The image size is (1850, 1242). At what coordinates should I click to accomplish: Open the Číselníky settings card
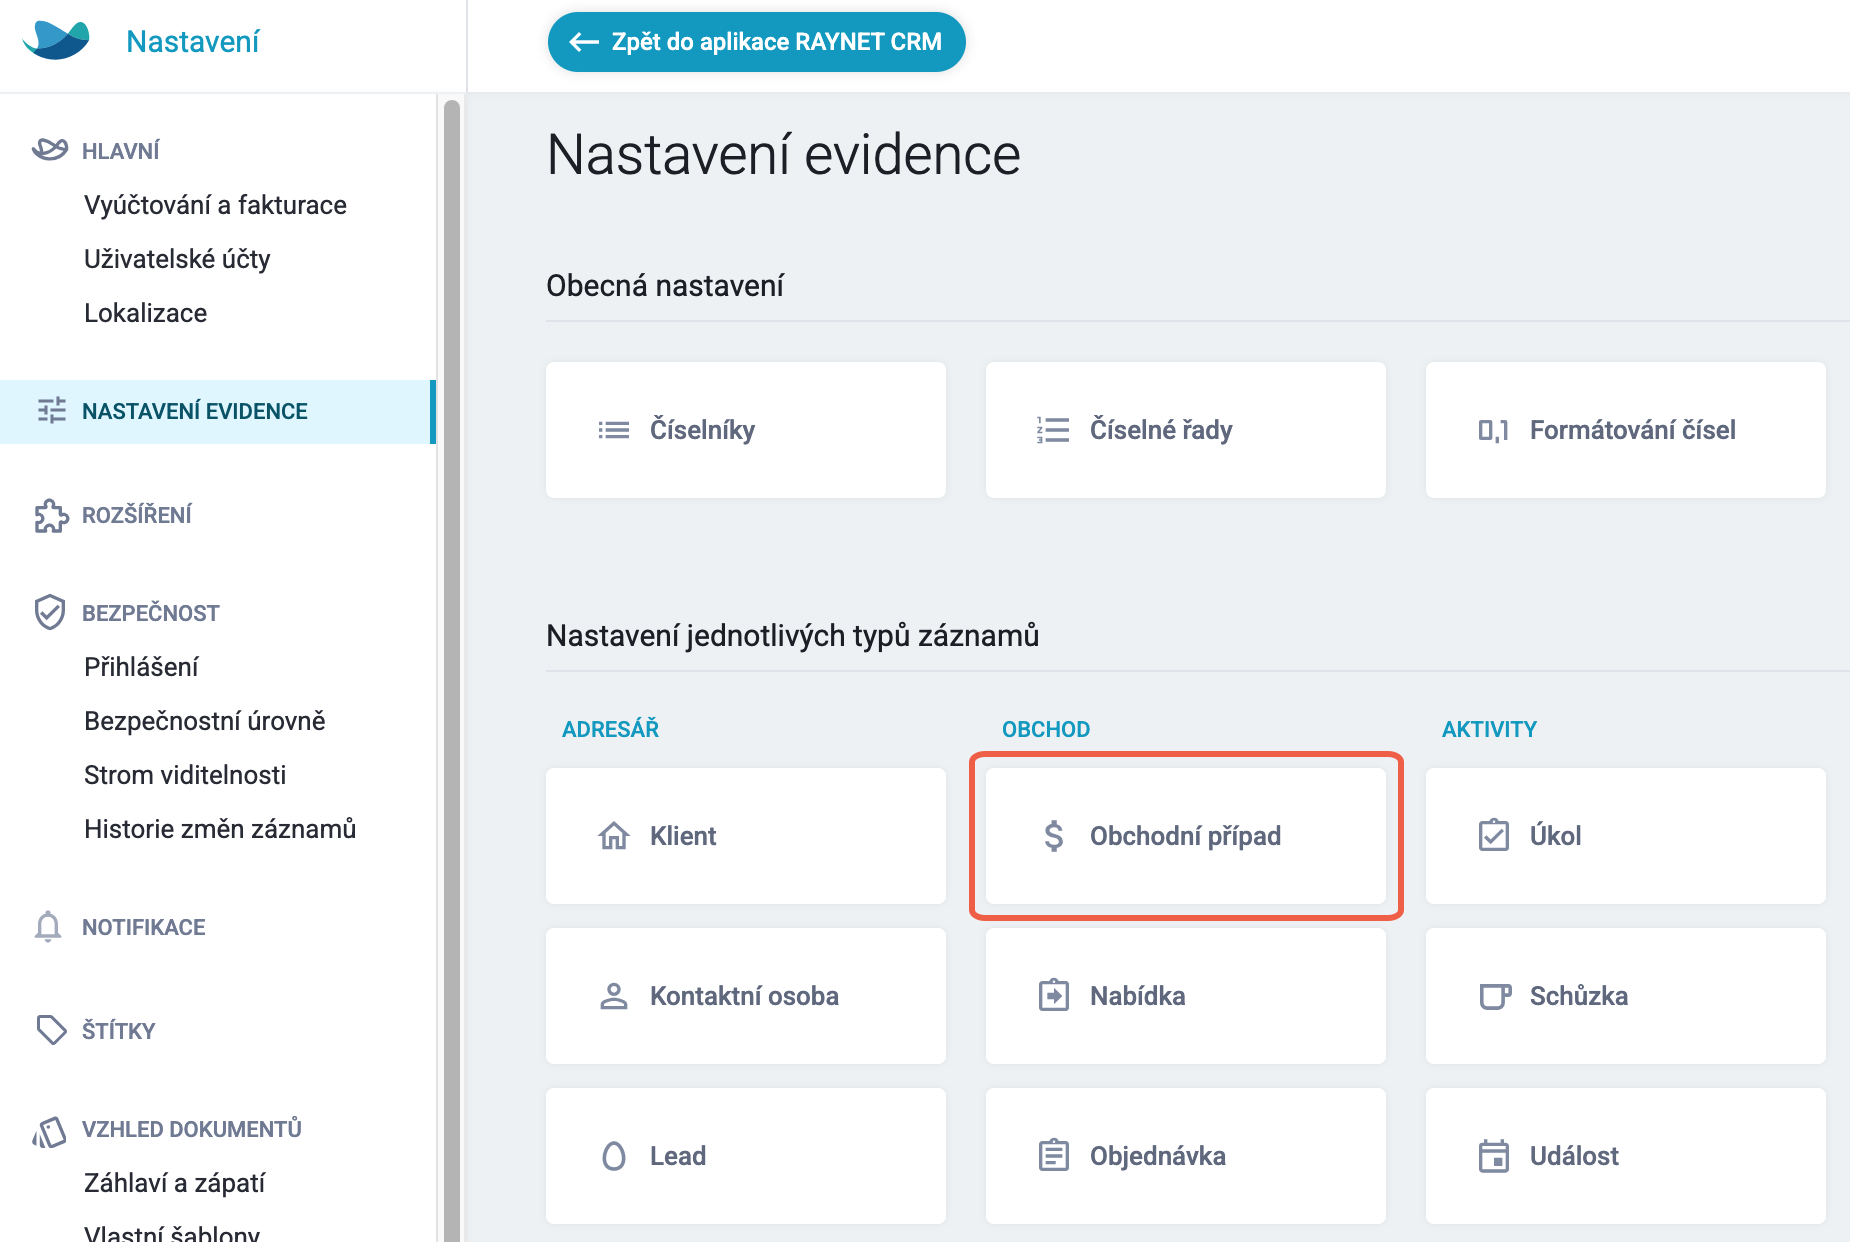tap(746, 430)
